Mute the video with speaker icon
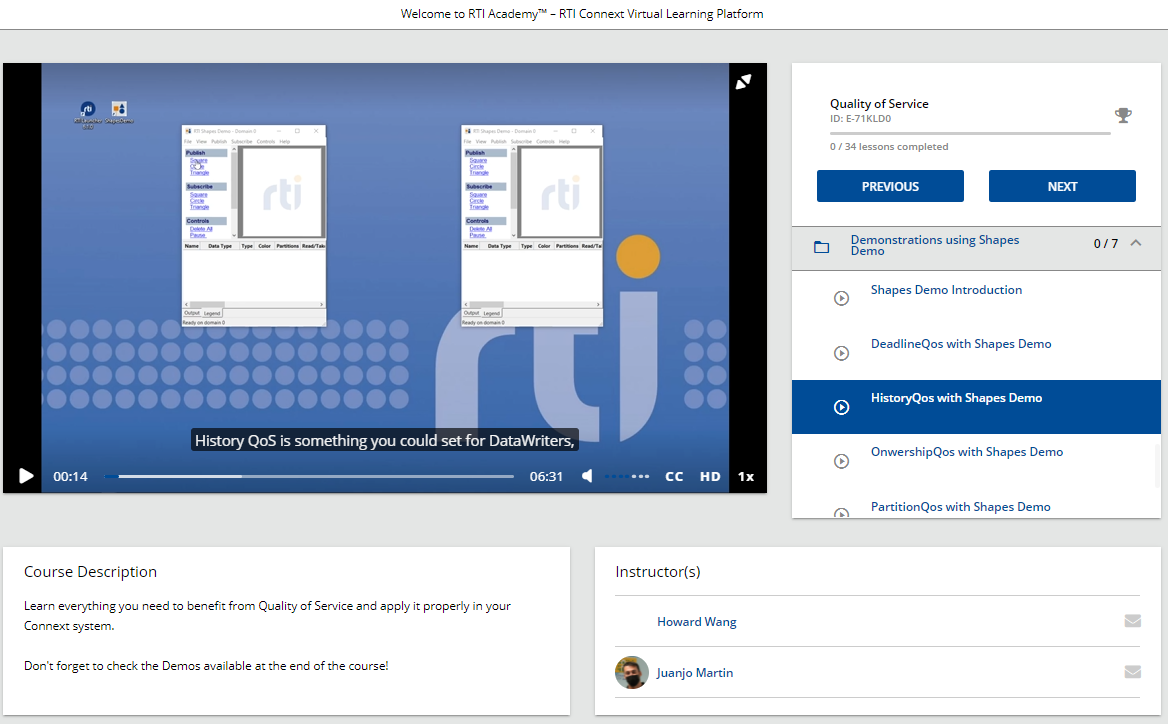The width and height of the screenshot is (1168, 724). (588, 476)
